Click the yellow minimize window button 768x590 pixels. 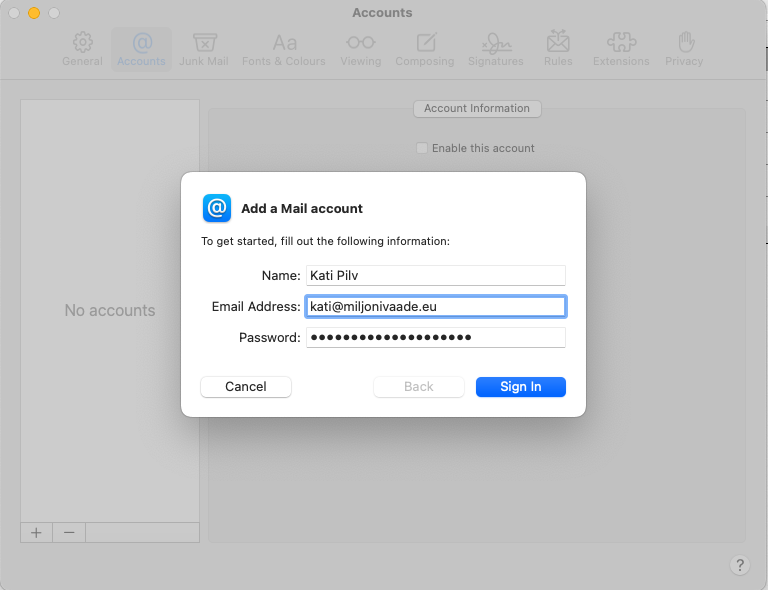[34, 13]
